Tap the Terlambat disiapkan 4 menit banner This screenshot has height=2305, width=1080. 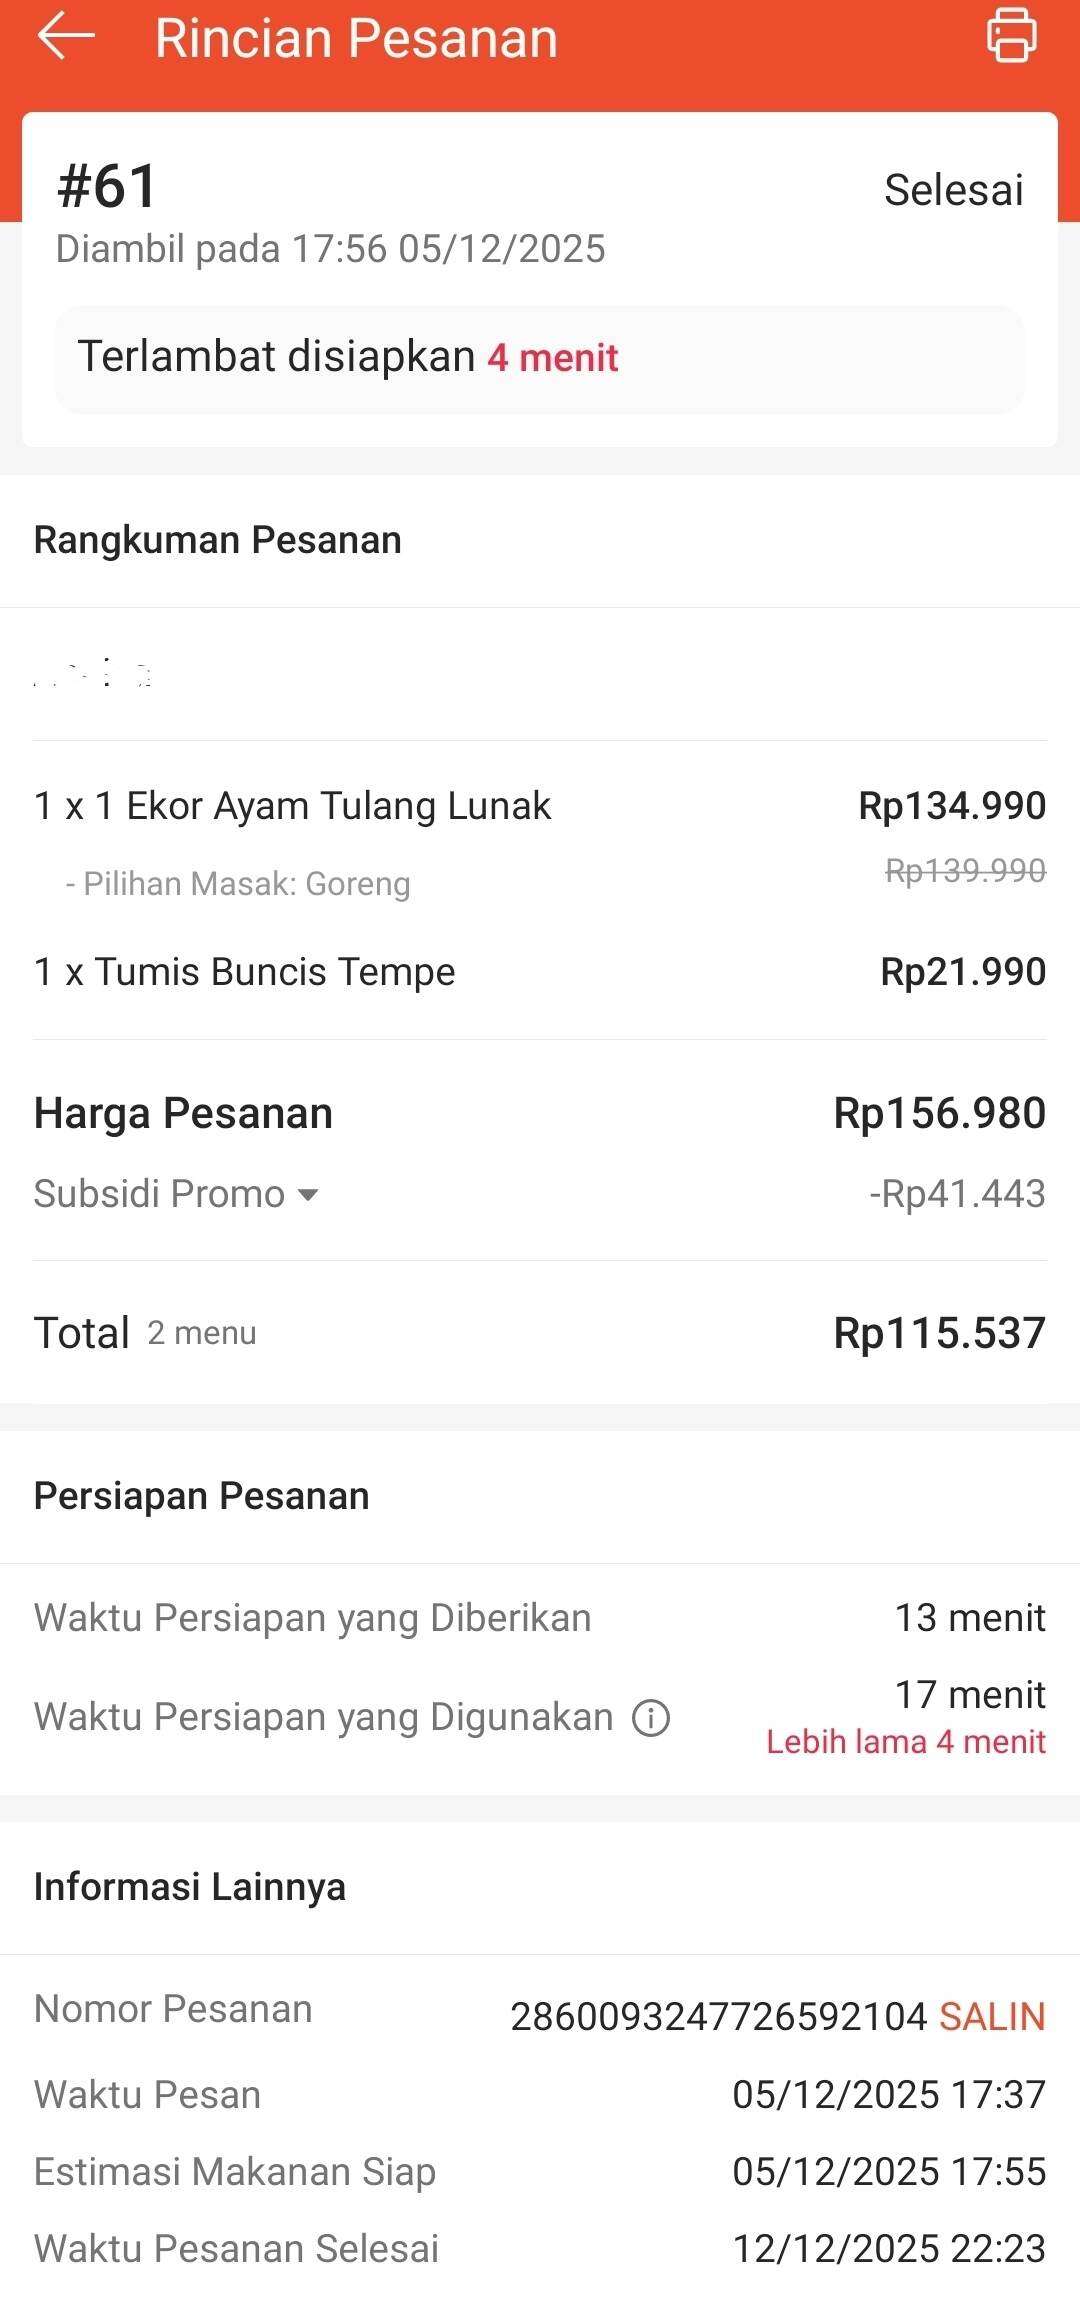click(x=540, y=358)
